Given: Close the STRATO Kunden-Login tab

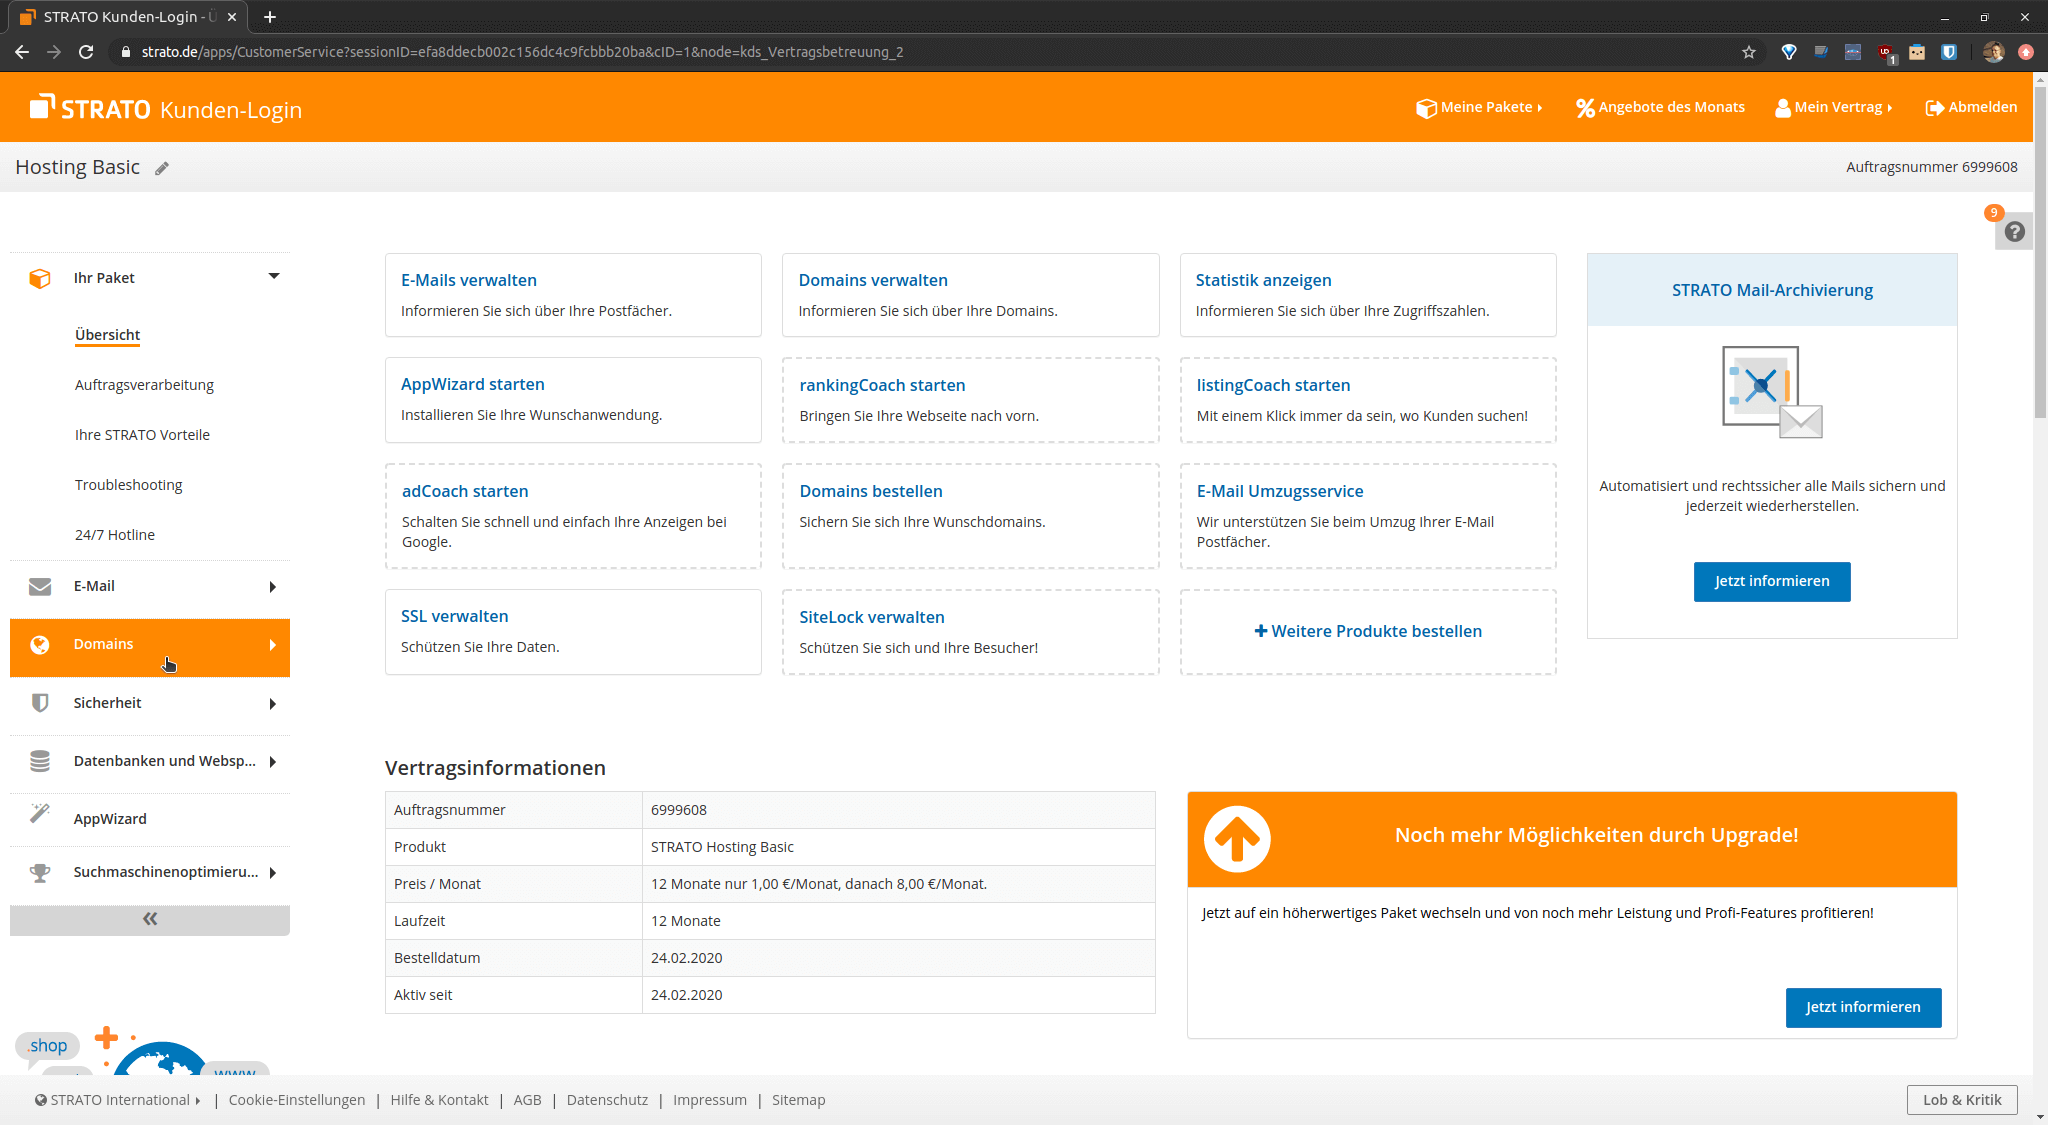Looking at the screenshot, I should pyautogui.click(x=232, y=17).
